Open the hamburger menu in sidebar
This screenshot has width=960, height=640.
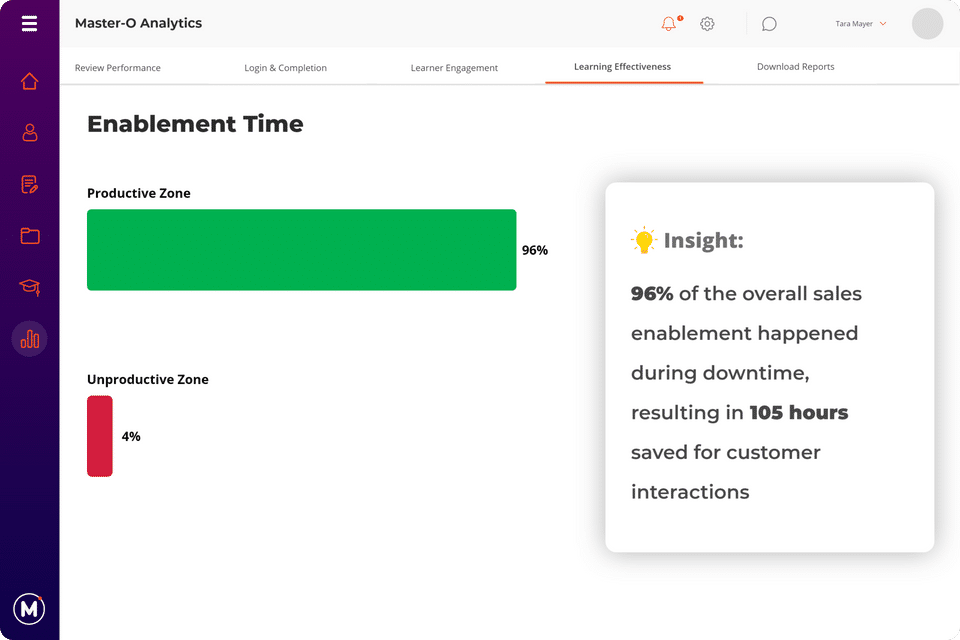[x=29, y=24]
